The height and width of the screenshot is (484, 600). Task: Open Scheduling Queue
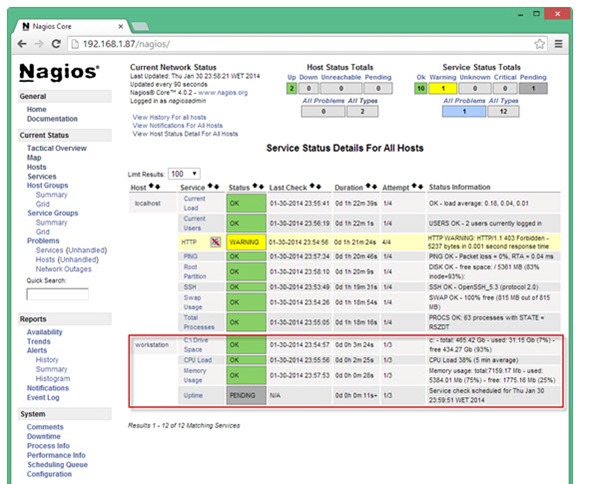coord(57,464)
